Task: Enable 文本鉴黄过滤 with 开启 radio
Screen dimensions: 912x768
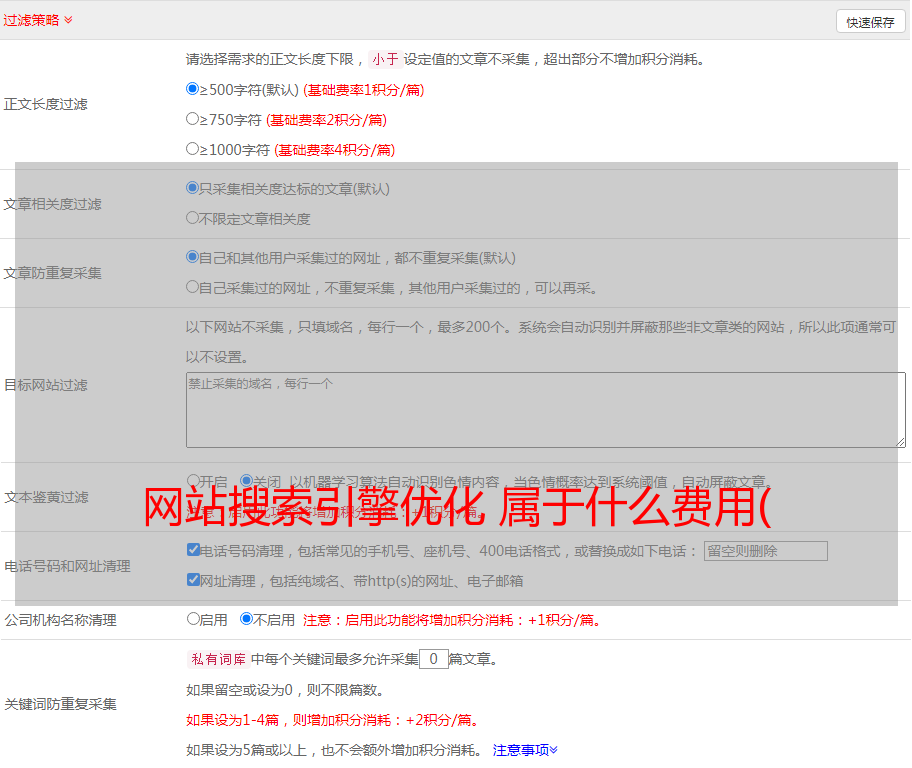Action: coord(193,481)
